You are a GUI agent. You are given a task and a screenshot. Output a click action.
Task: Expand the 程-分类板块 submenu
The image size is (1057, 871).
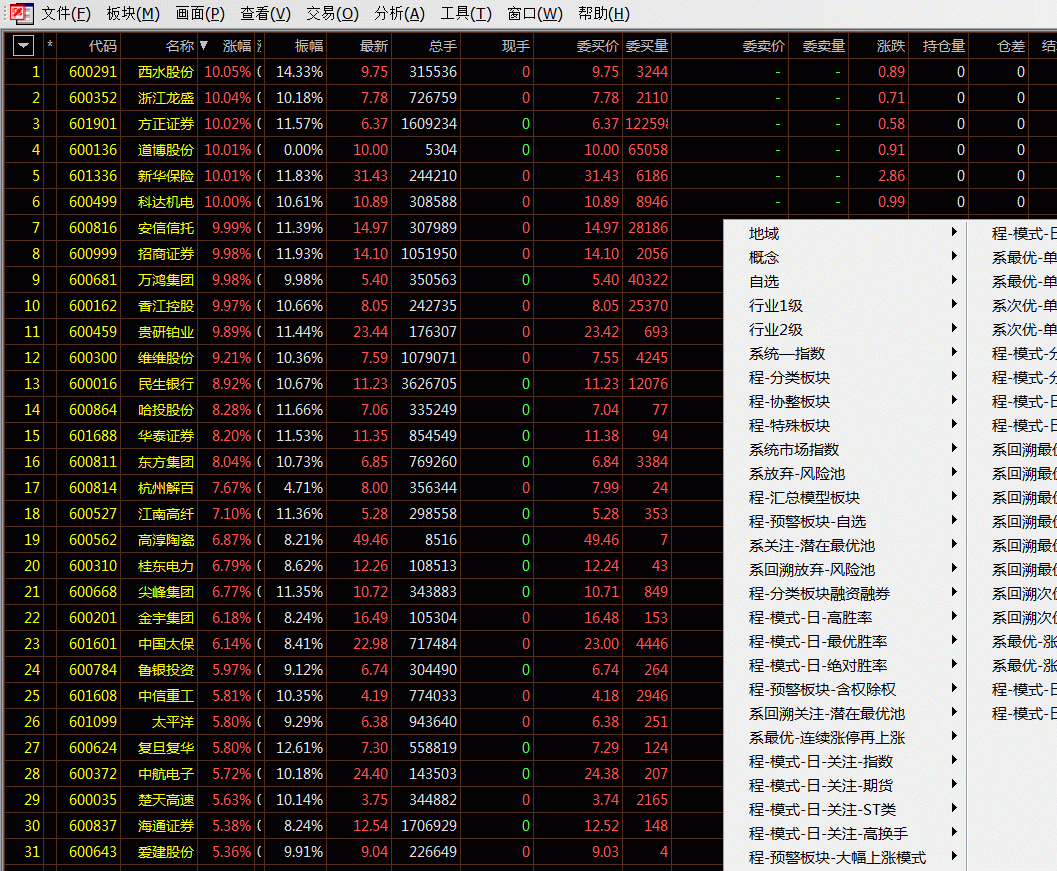pyautogui.click(x=845, y=378)
